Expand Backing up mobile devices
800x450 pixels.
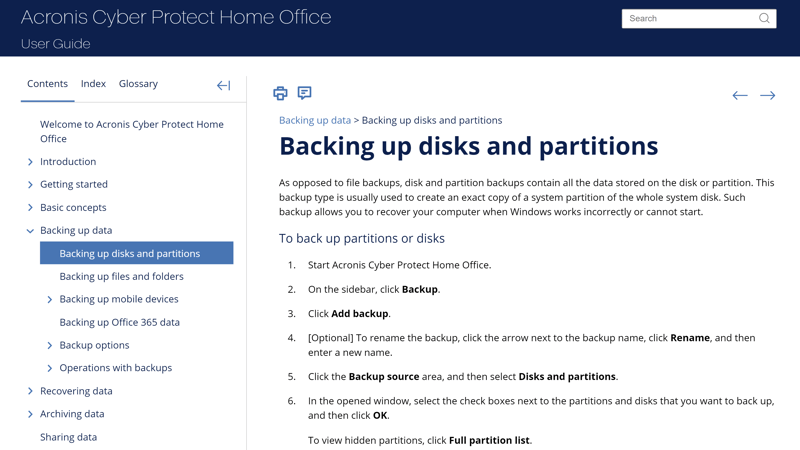(x=49, y=299)
